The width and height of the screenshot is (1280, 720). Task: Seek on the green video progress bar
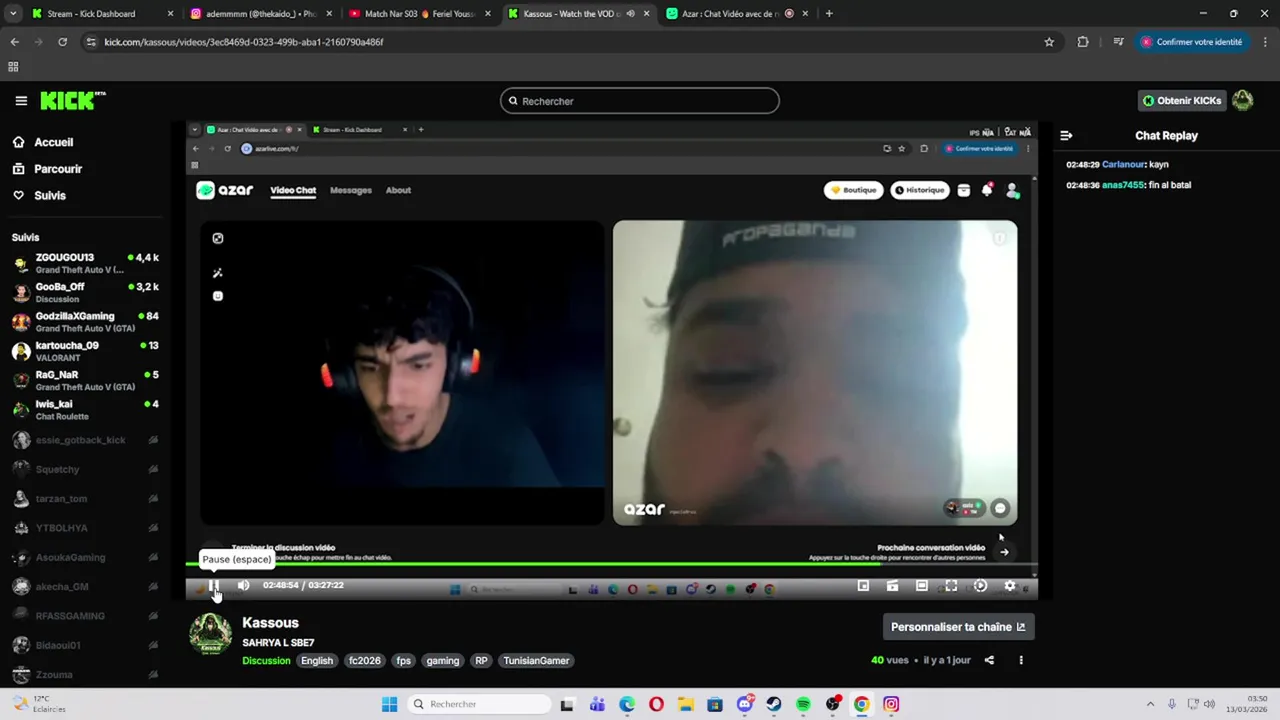(611, 564)
